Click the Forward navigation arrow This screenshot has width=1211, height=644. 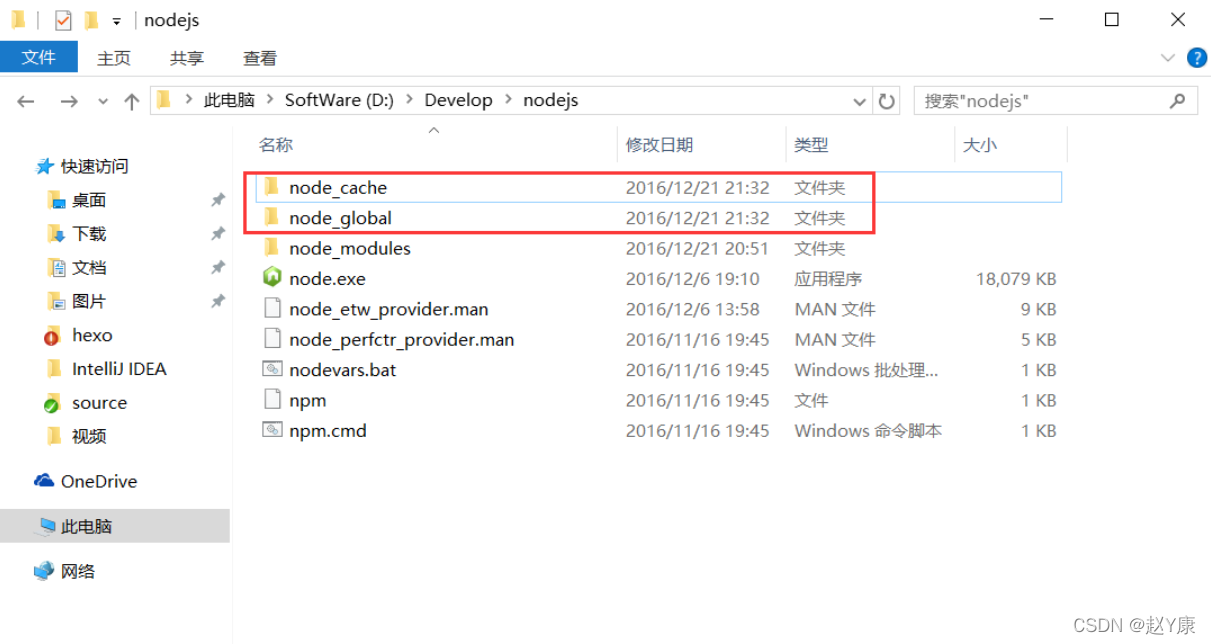pyautogui.click(x=69, y=101)
